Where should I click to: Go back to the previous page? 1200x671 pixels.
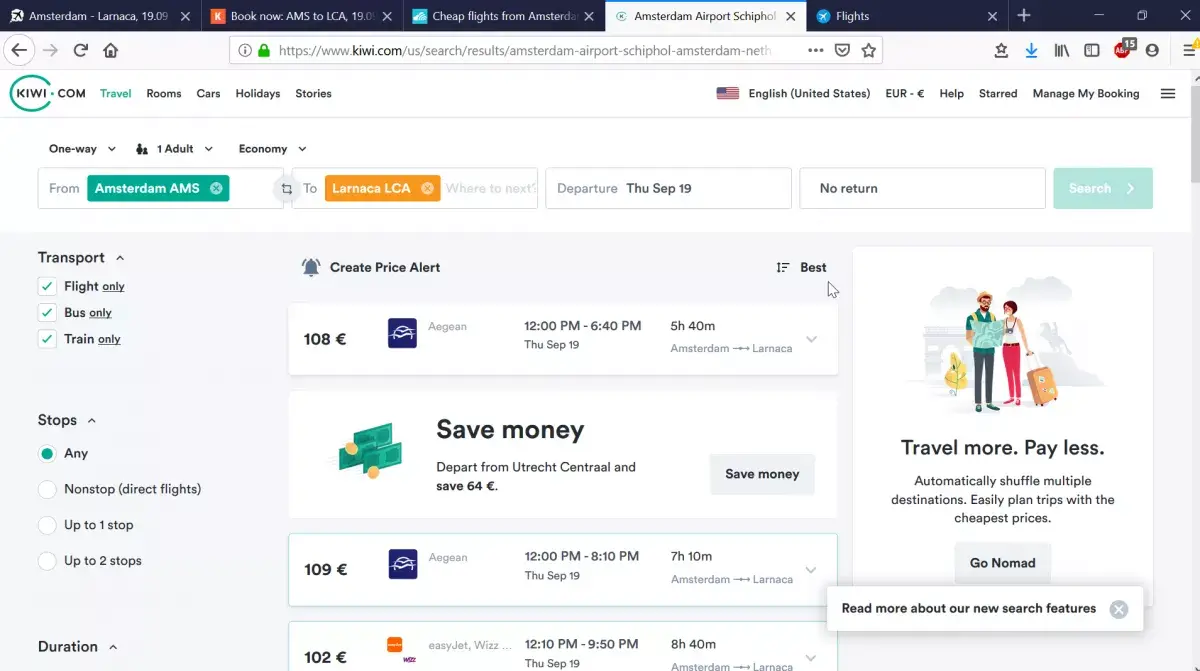point(19,51)
